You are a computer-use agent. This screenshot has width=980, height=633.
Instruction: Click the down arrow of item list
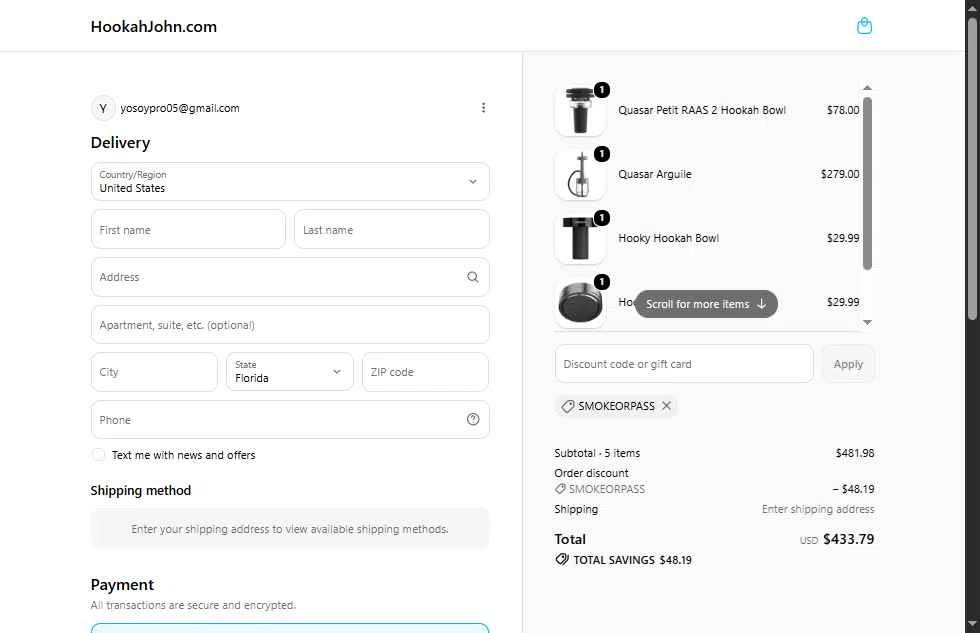(x=867, y=322)
